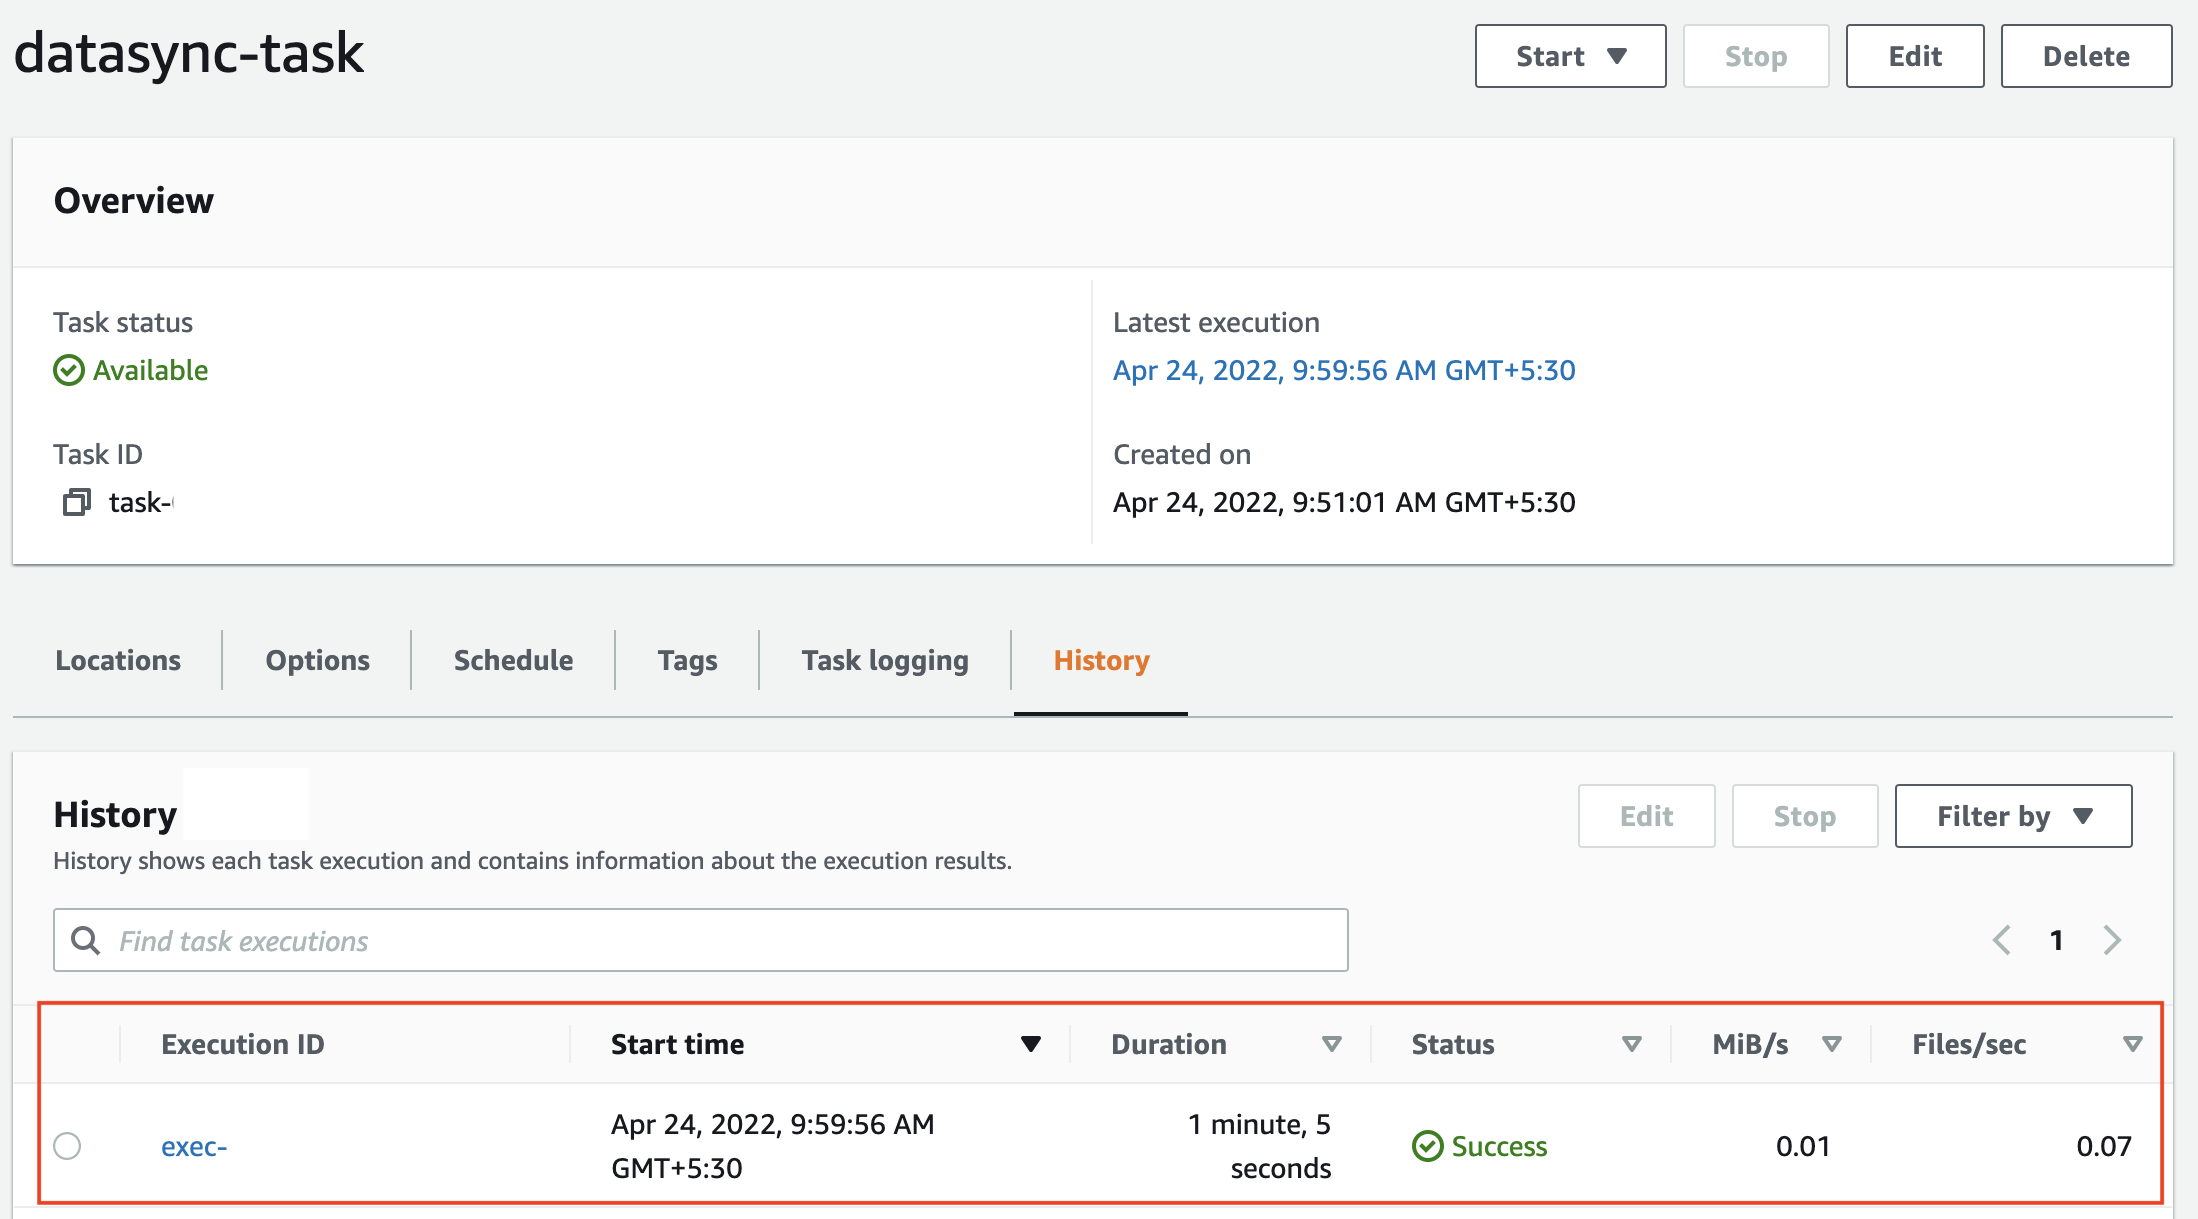
Task: Click the execution start time cell
Action: [773, 1146]
